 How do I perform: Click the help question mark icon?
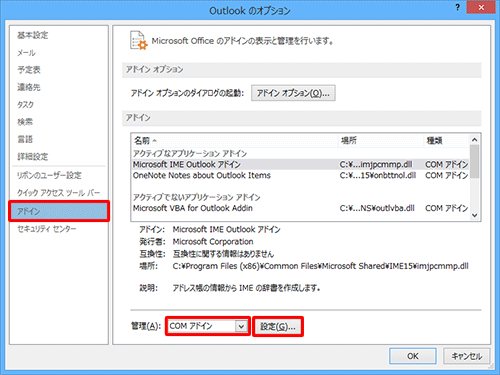(458, 7)
